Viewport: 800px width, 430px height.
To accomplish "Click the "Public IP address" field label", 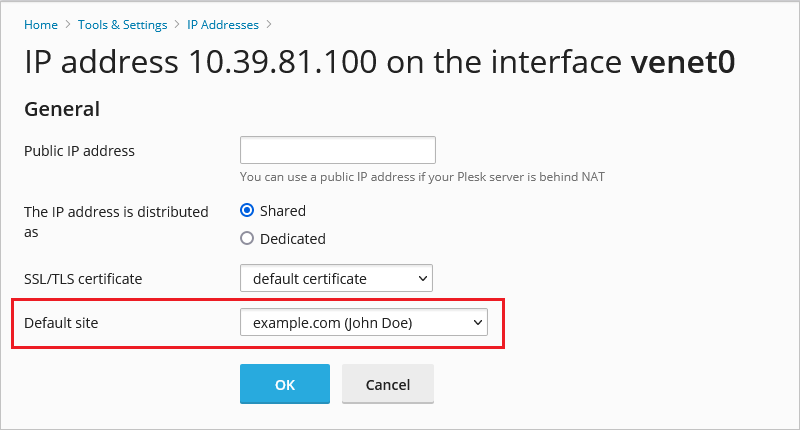I will pyautogui.click(x=79, y=151).
